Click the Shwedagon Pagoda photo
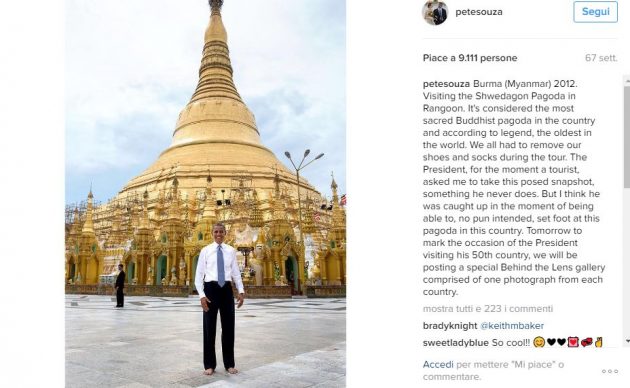The image size is (630, 388). point(205,194)
